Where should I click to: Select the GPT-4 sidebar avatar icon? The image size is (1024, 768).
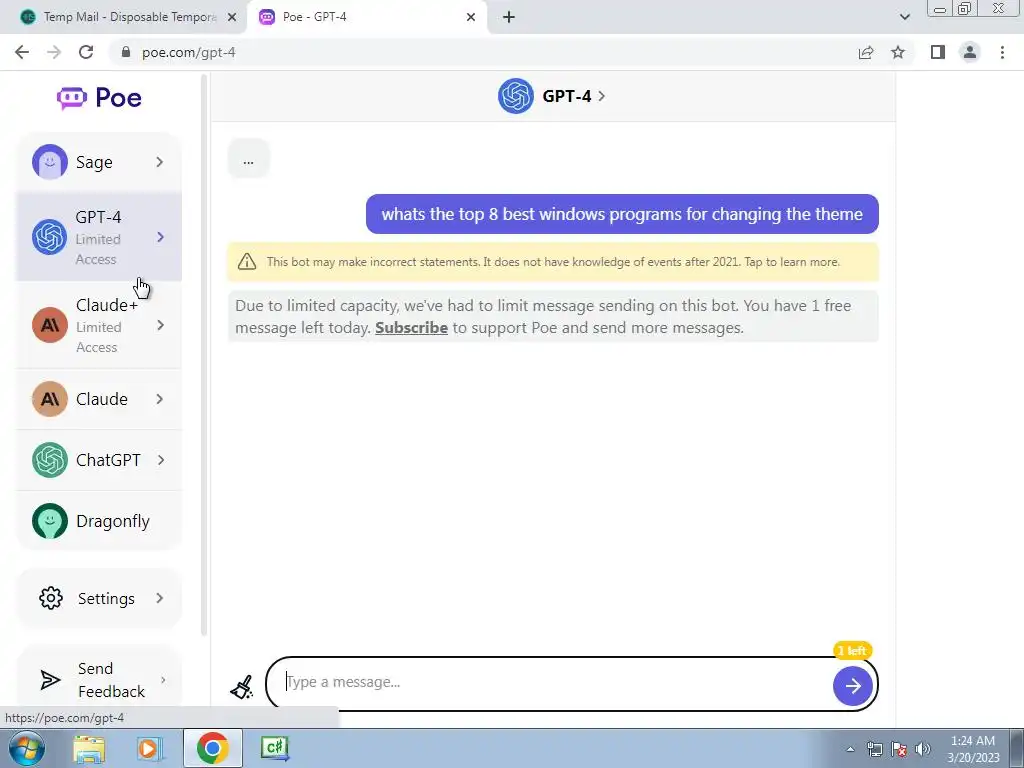(50, 237)
